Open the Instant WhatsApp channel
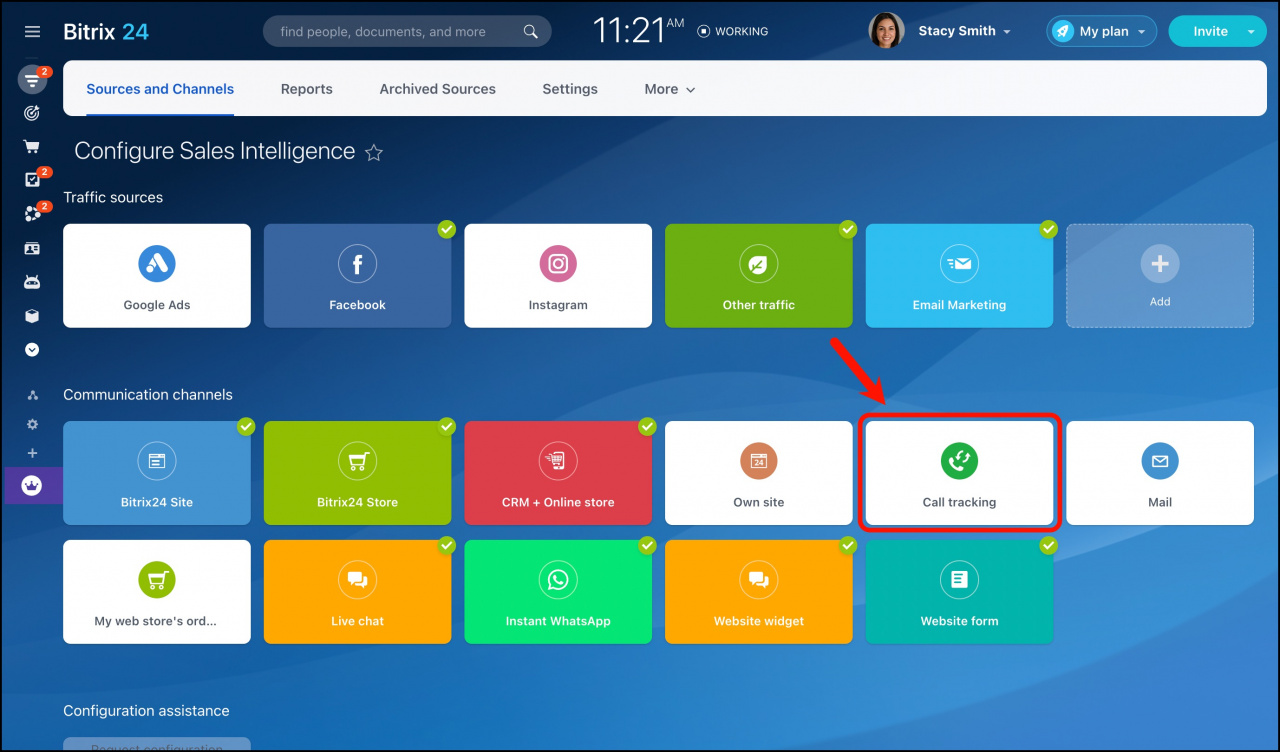1280x752 pixels. coord(558,592)
